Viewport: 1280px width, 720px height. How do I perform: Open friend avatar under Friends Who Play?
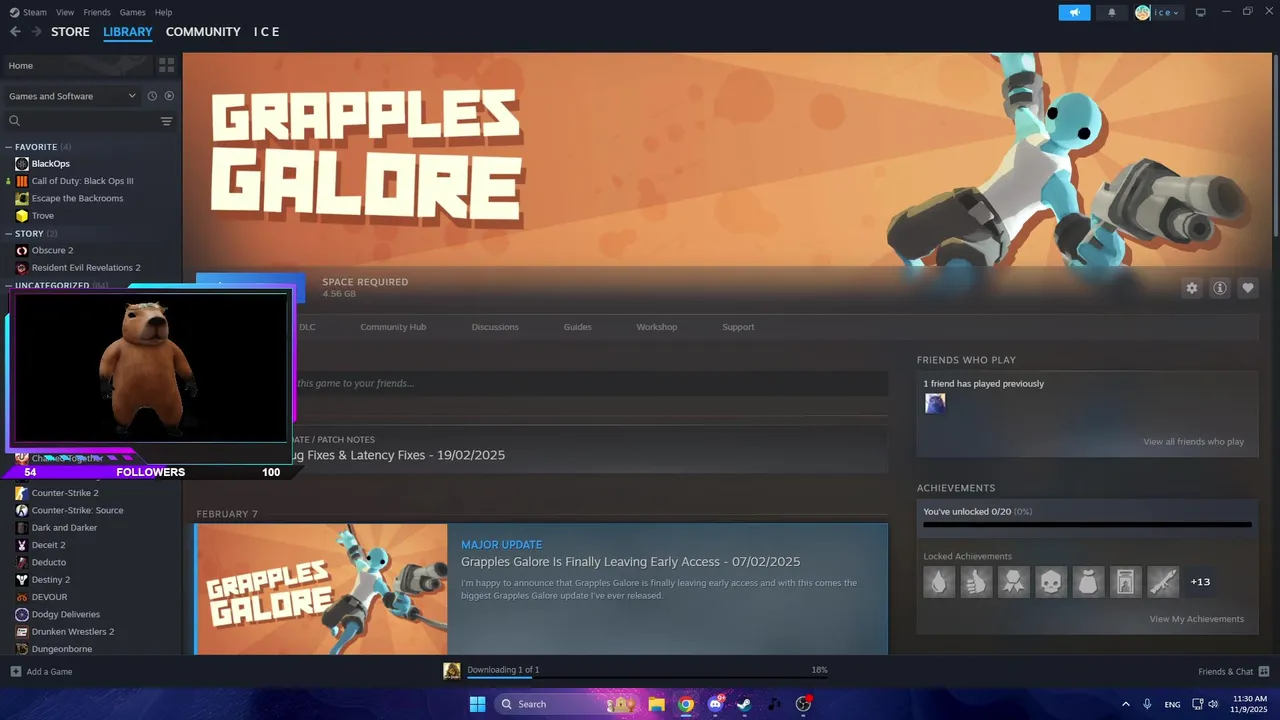point(935,403)
